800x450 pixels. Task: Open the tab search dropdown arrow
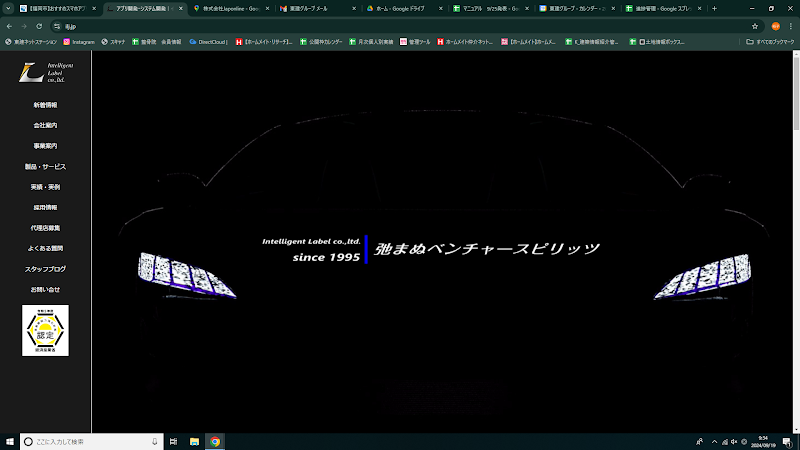pyautogui.click(x=8, y=9)
